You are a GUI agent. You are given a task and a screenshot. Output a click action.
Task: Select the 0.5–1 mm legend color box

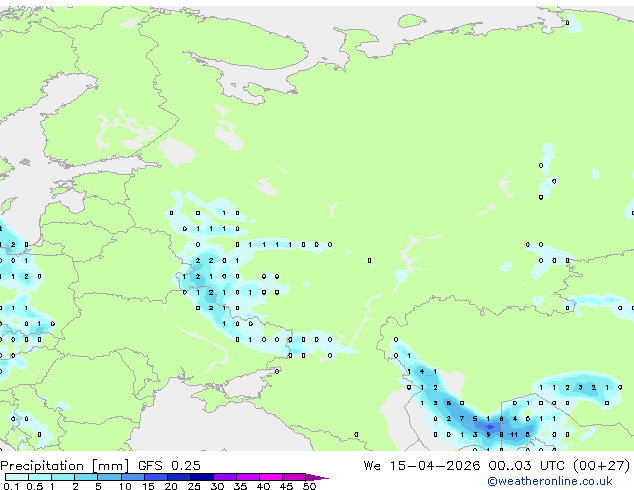(40, 477)
